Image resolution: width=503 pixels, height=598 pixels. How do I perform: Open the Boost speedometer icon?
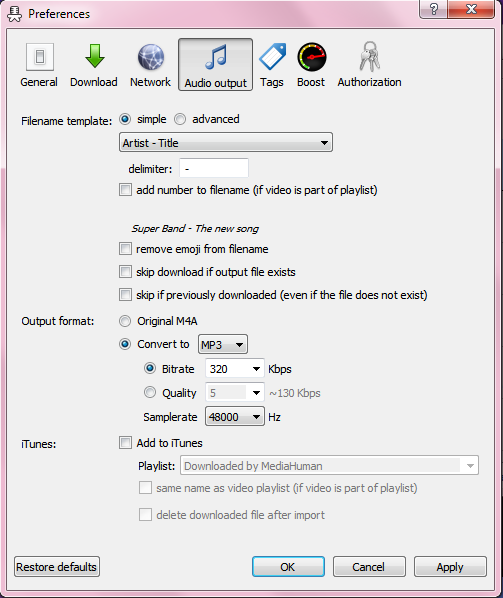coord(312,57)
